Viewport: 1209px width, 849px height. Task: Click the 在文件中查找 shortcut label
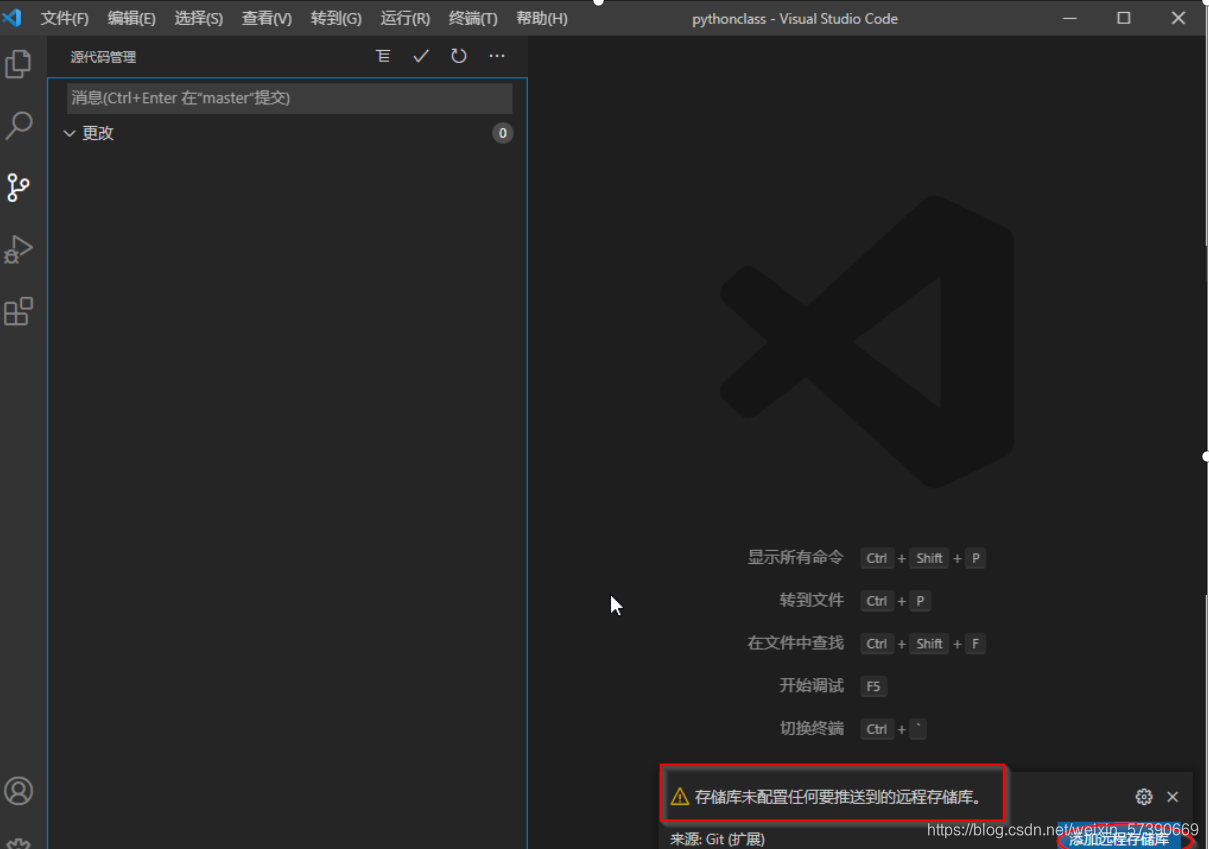click(x=796, y=643)
